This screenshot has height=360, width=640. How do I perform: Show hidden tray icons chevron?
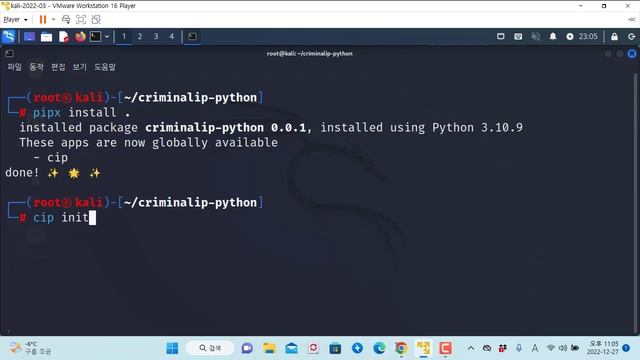(471, 348)
